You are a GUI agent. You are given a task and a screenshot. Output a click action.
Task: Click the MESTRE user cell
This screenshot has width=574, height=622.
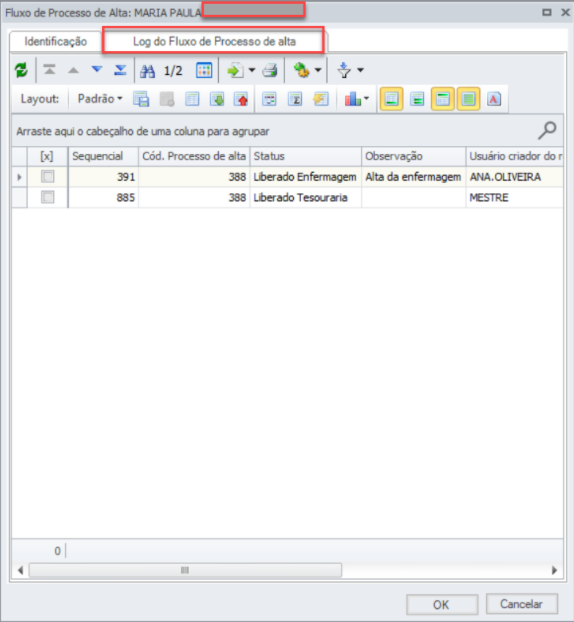tap(514, 198)
